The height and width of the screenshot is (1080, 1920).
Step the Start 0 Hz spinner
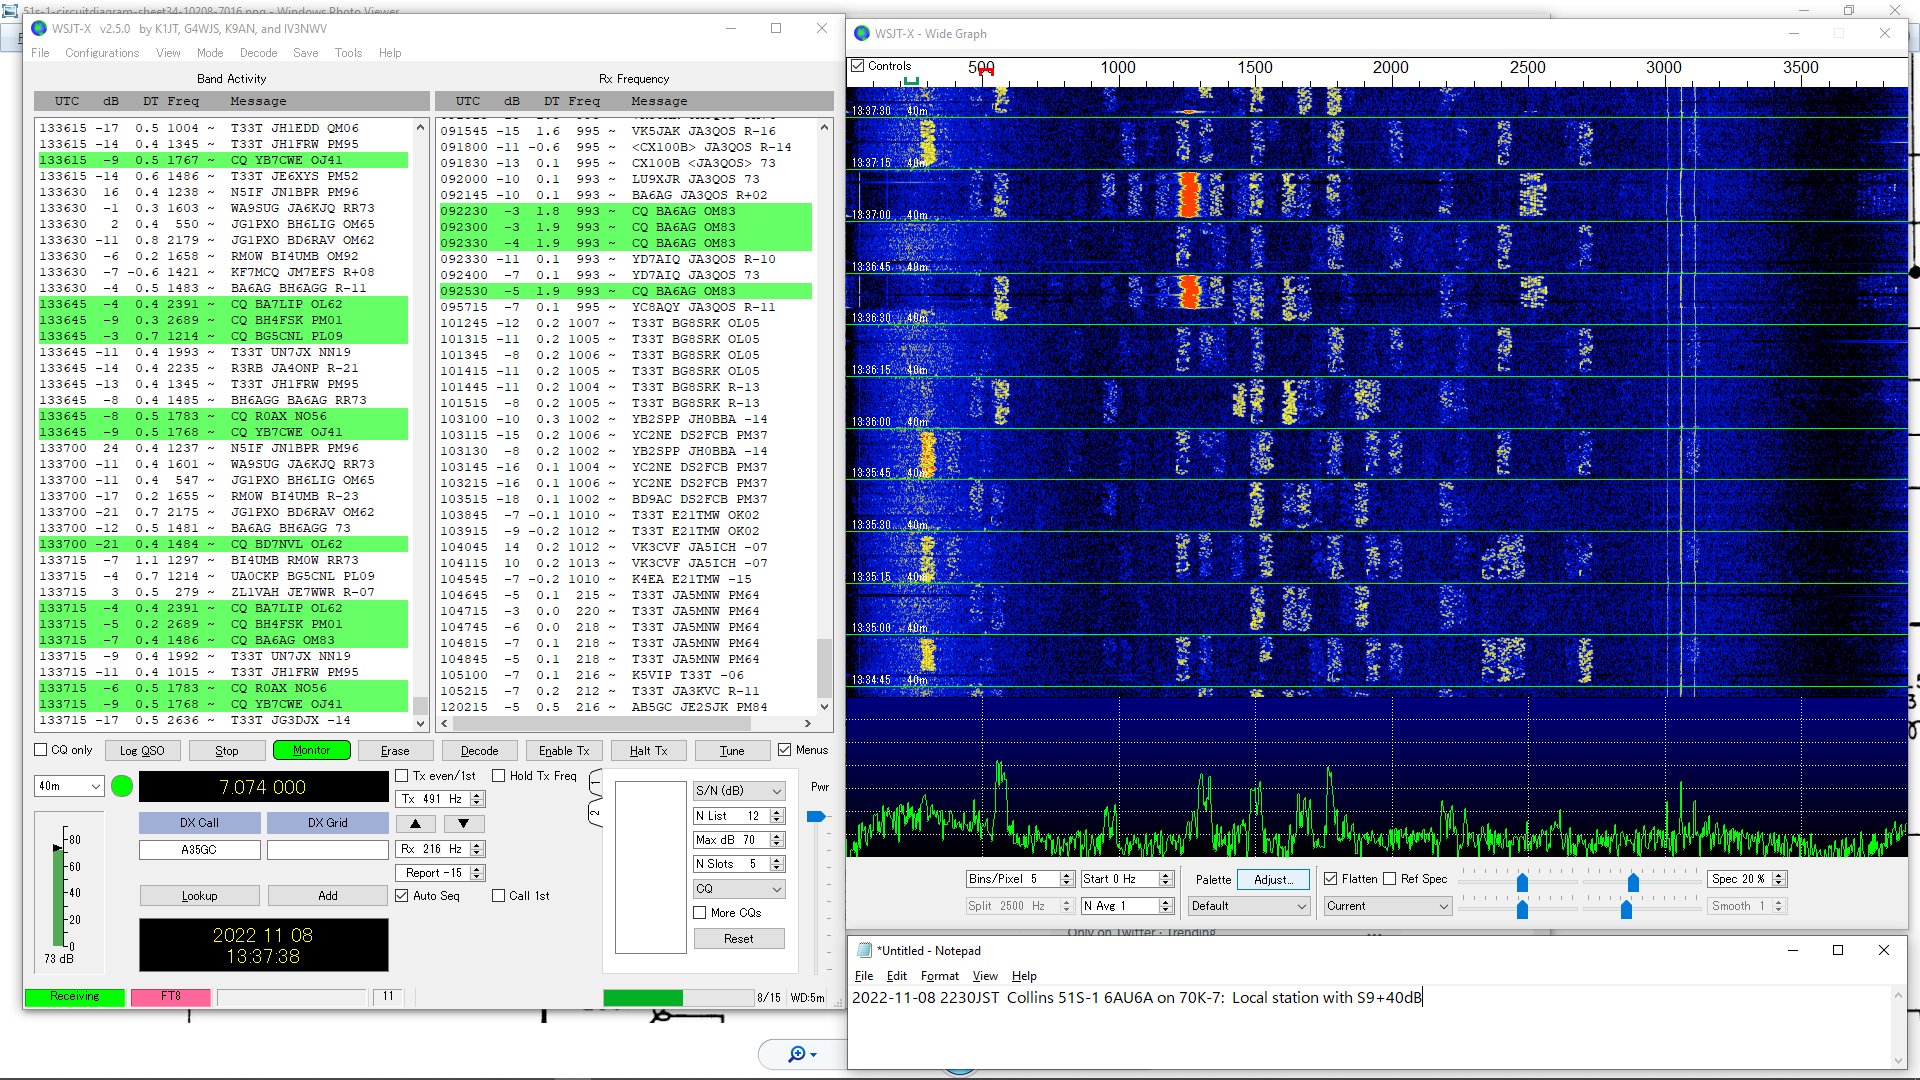pos(1166,879)
